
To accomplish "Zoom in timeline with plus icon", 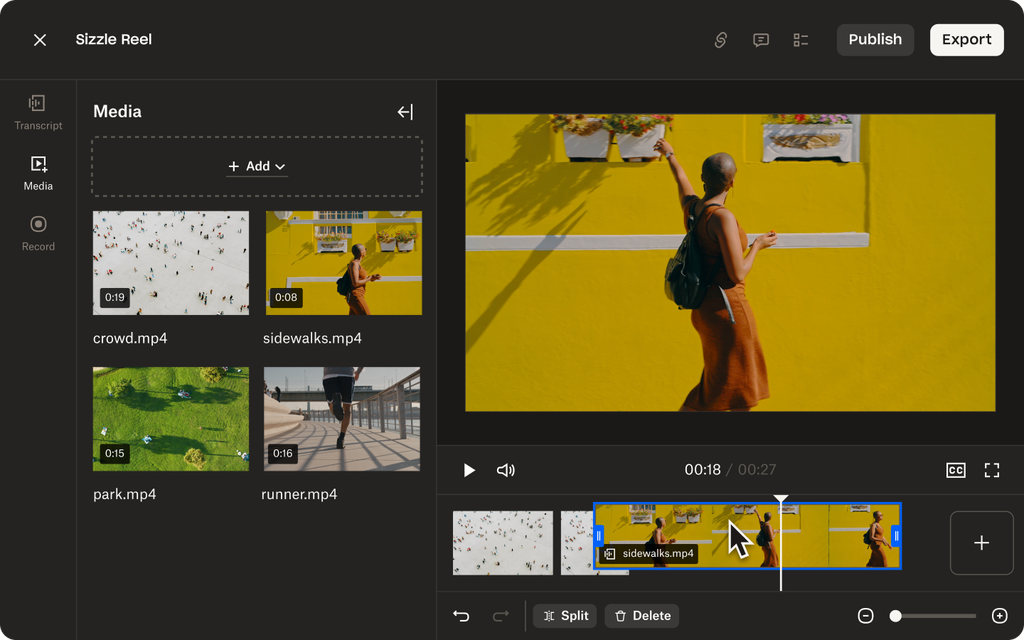I will click(999, 616).
